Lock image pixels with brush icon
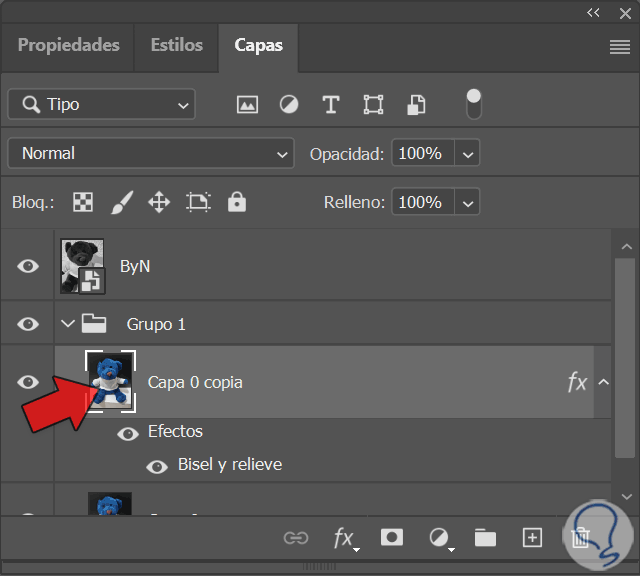This screenshot has height=576, width=640. (x=122, y=202)
